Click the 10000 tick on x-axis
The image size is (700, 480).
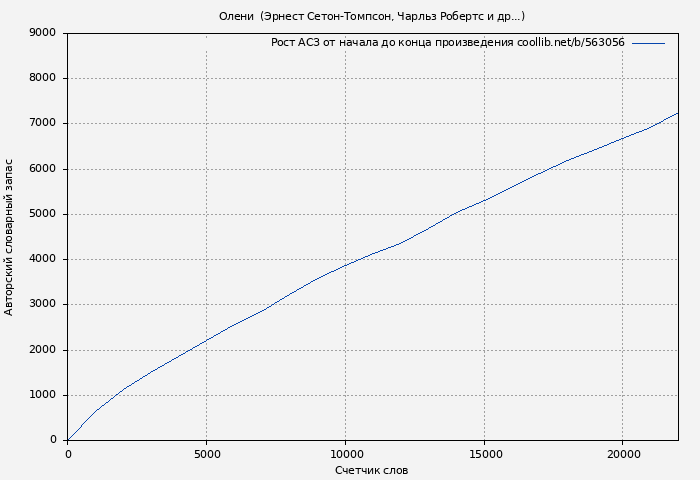(345, 453)
